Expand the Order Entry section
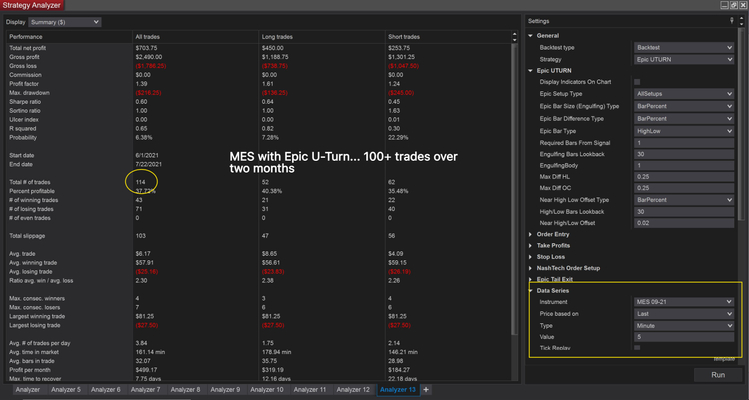749x400 pixels. [530, 234]
